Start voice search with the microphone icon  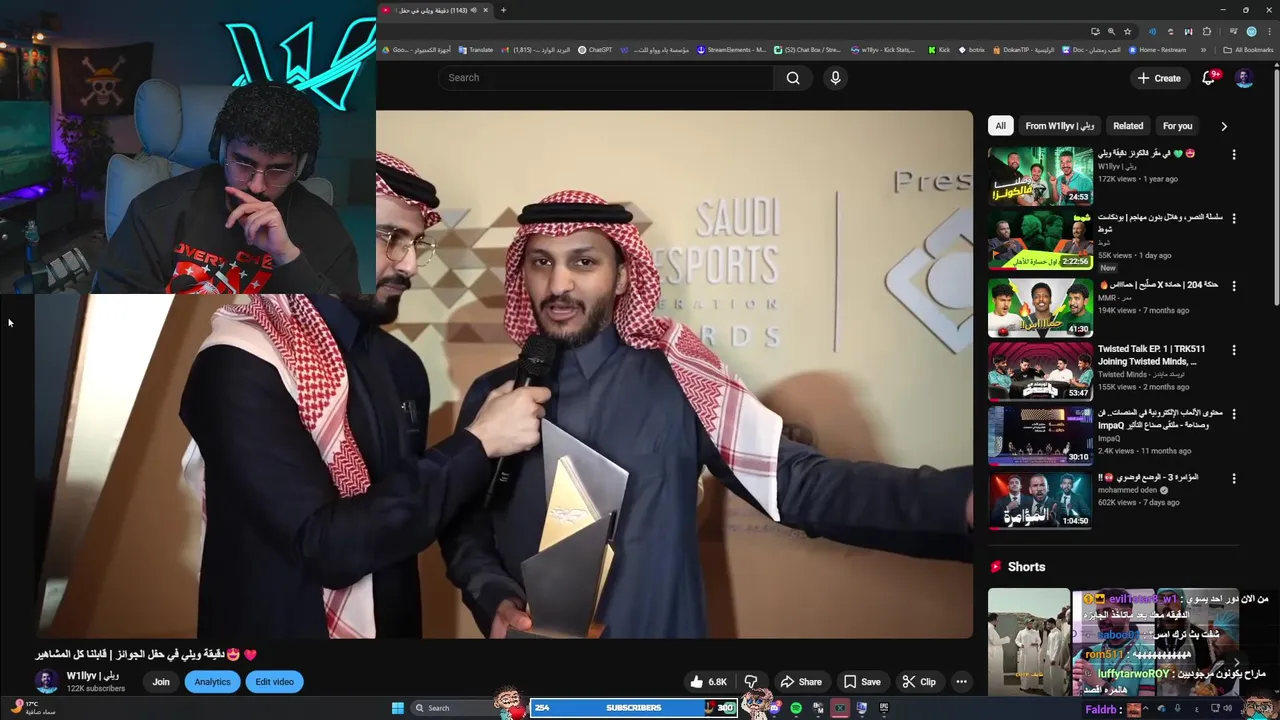click(x=835, y=78)
